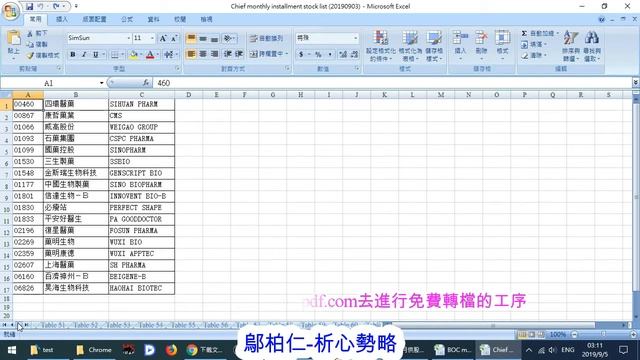Screen dimensions: 640x360
Task: Insert cells using Insert button
Action: [x=460, y=45]
